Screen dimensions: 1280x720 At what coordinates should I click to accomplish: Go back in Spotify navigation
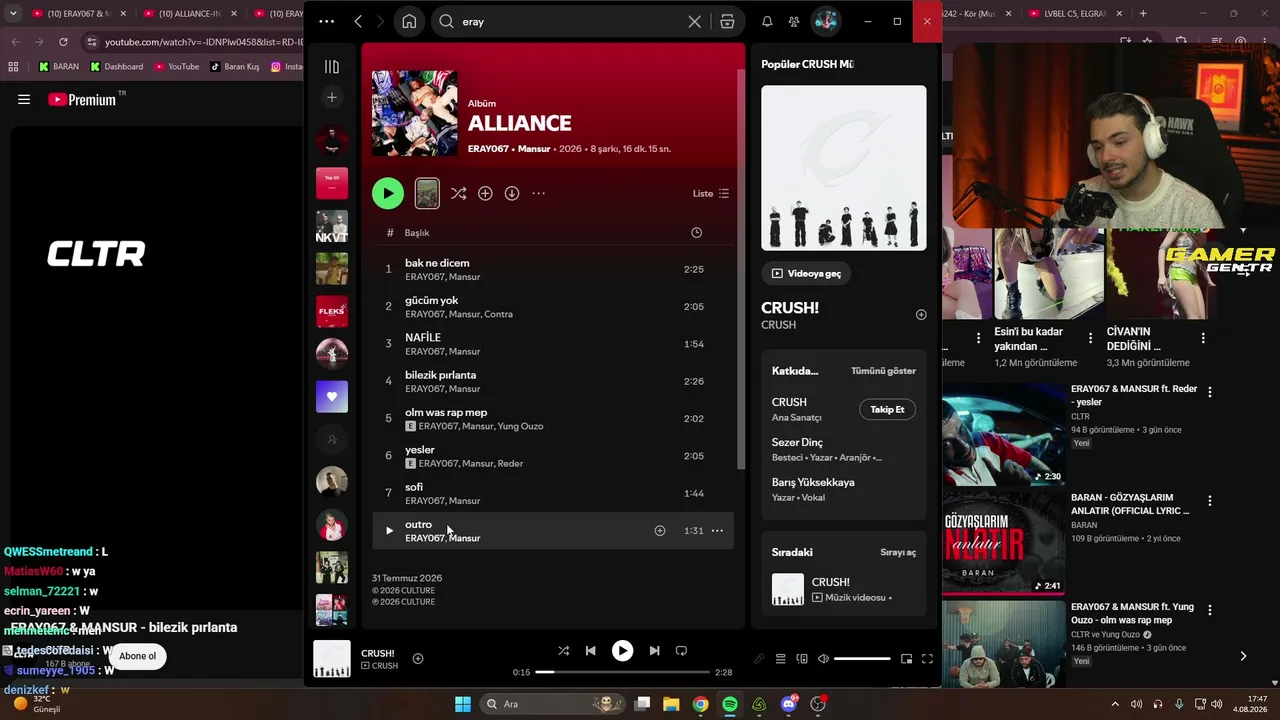tap(357, 21)
